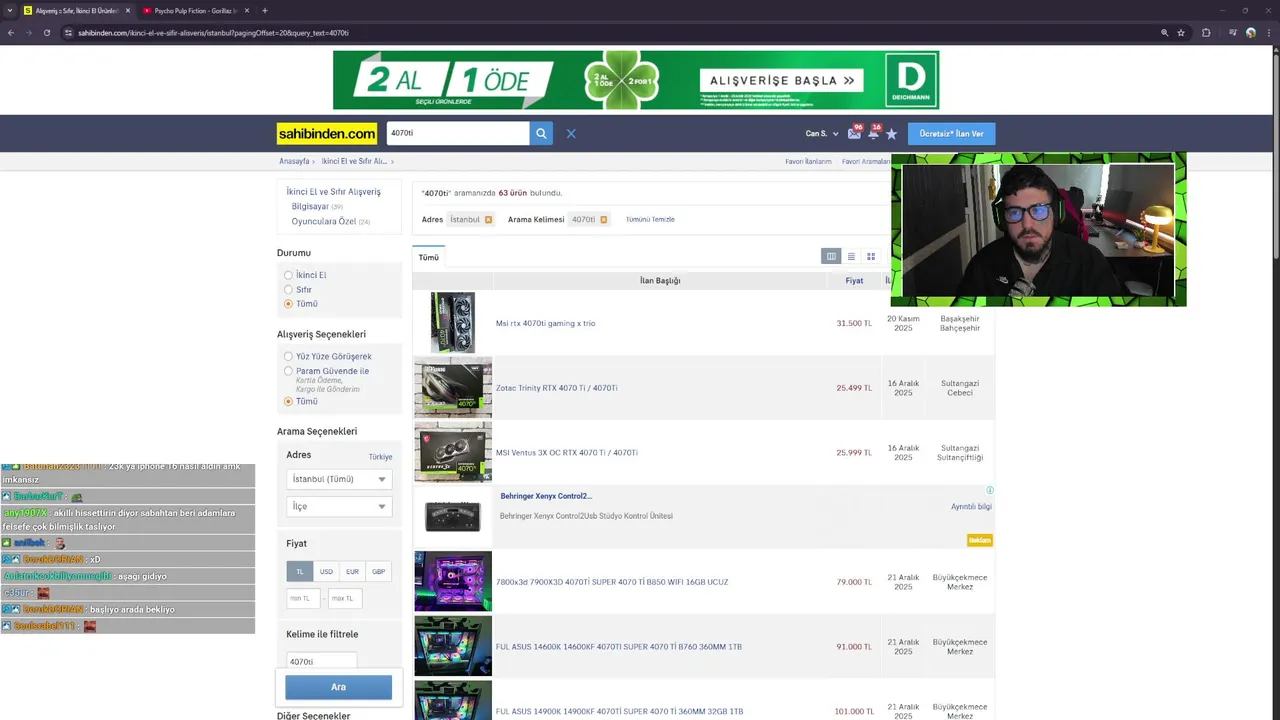
Task: Open favorites star icon in site header
Action: pyautogui.click(x=891, y=133)
